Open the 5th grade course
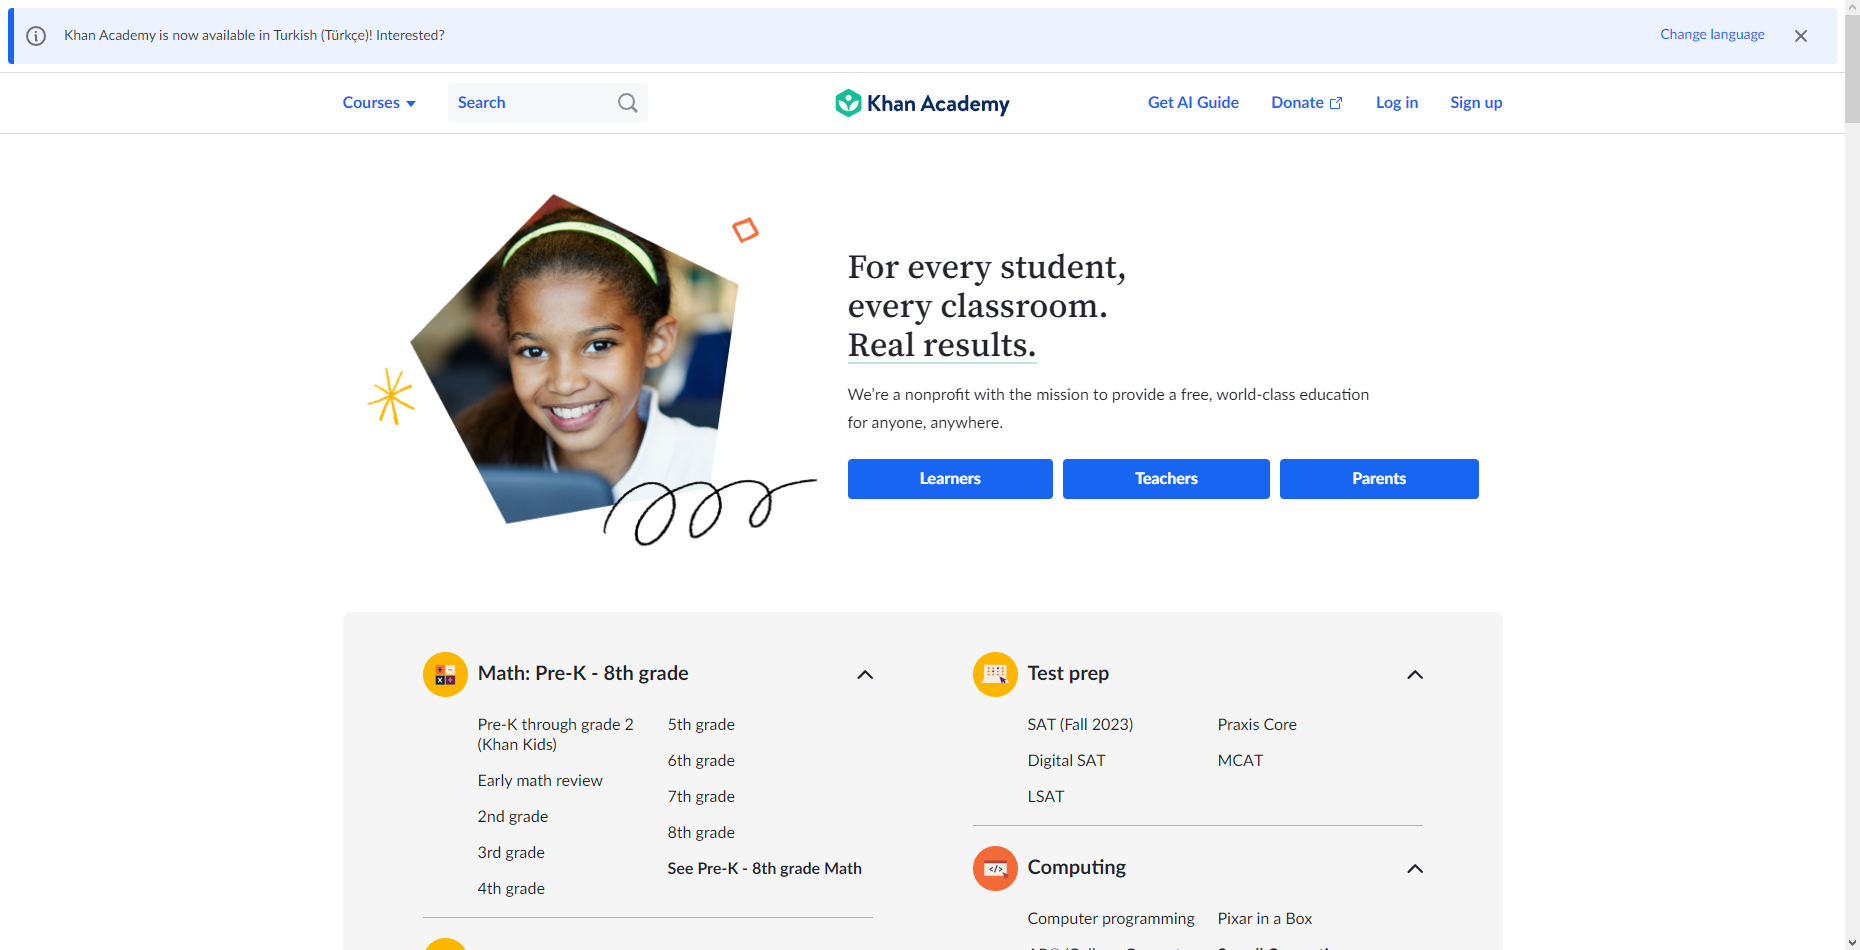 701,724
